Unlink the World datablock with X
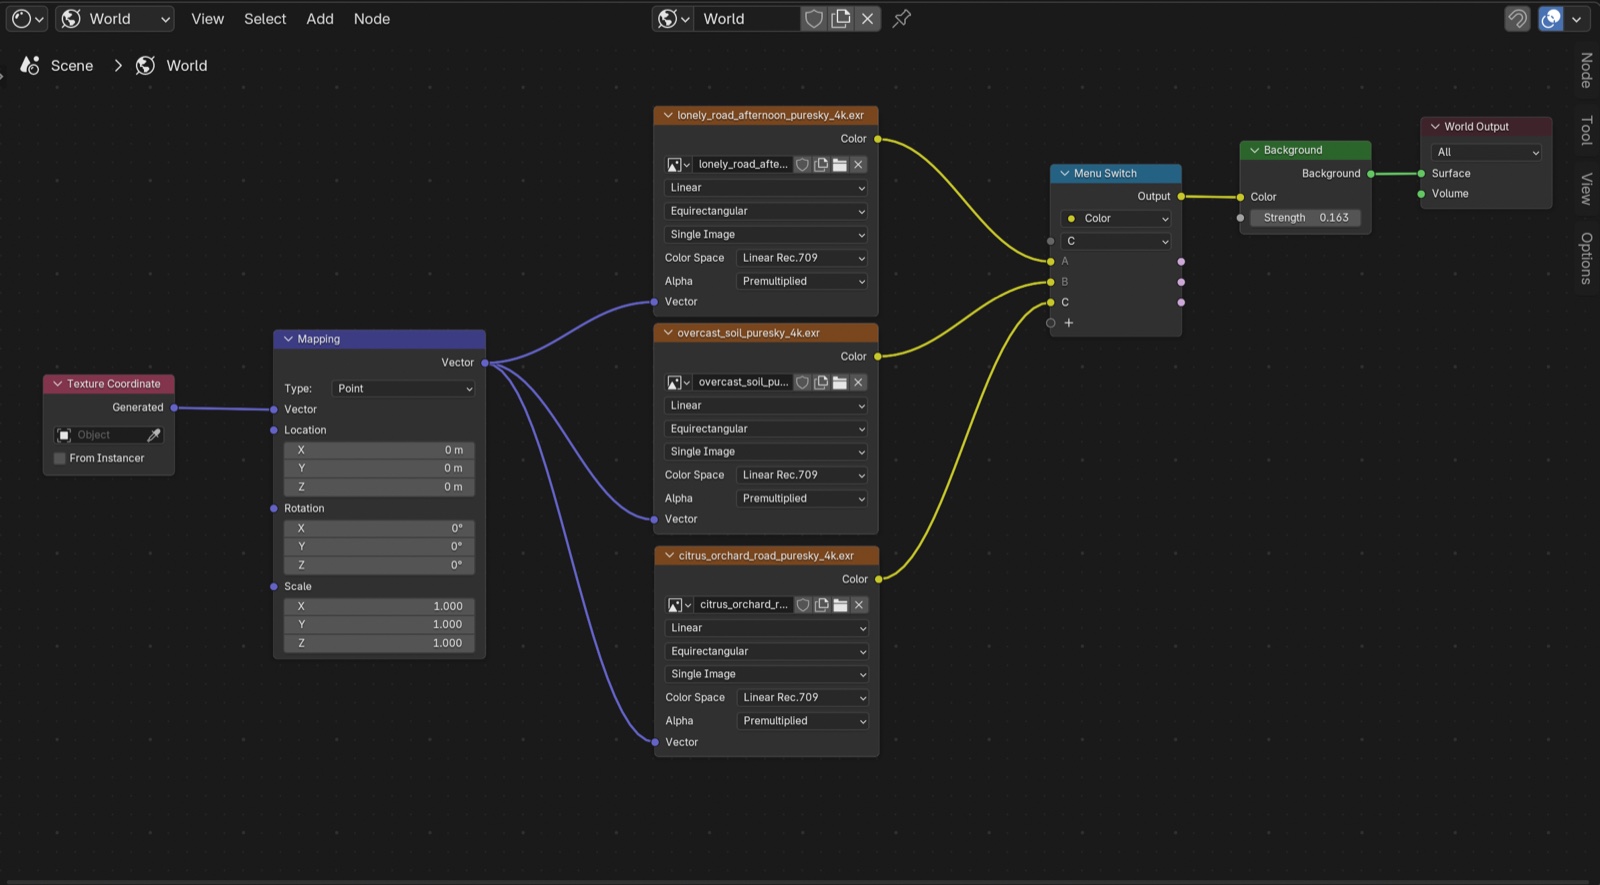This screenshot has width=1600, height=885. pos(868,18)
